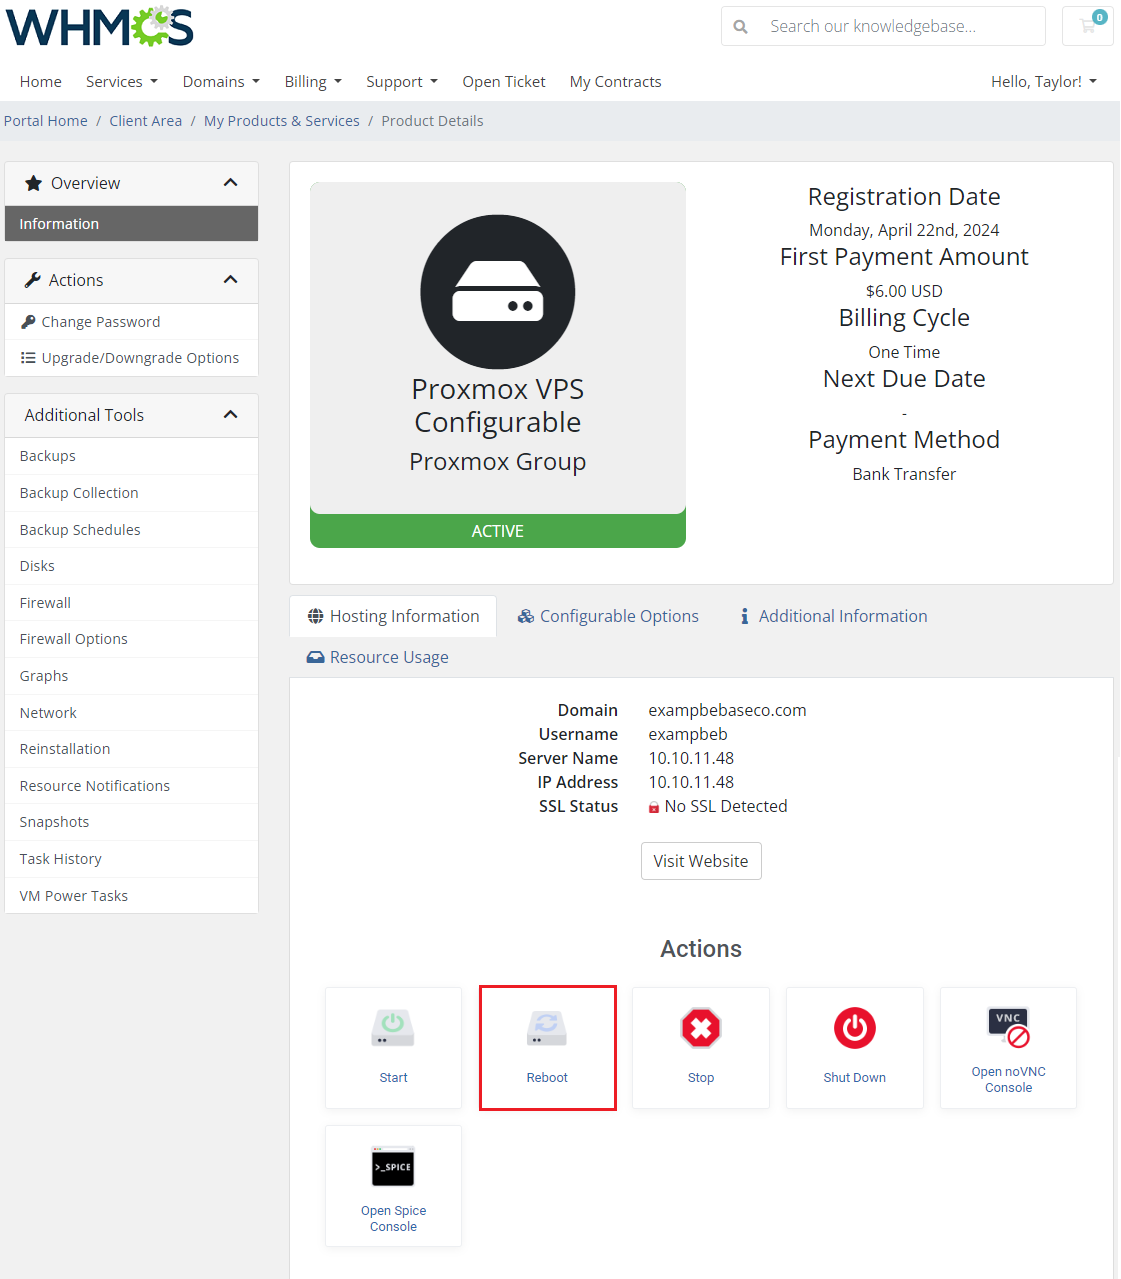Image resolution: width=1121 pixels, height=1279 pixels.
Task: Expand the Hello, Taylor! account dropdown
Action: point(1043,82)
